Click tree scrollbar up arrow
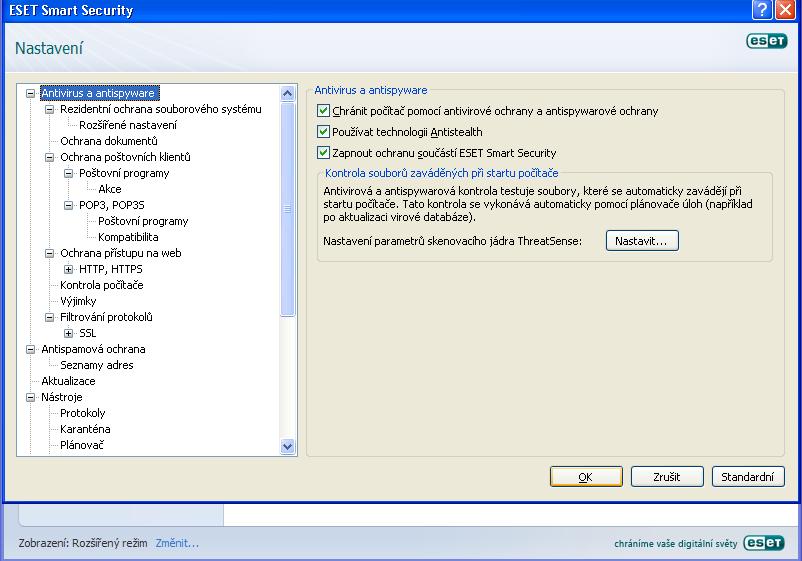The height and width of the screenshot is (561, 802). (287, 93)
